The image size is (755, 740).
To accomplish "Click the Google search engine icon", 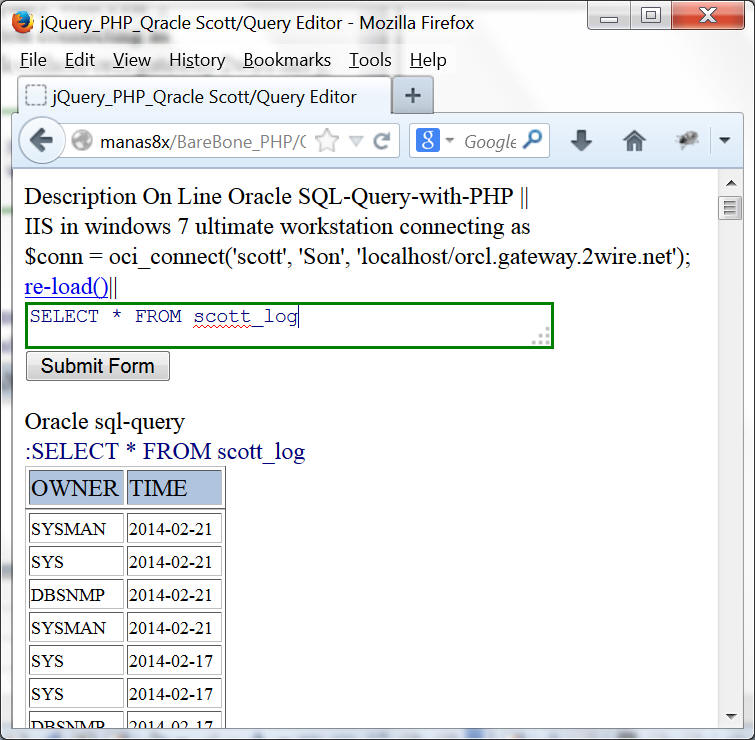I will (428, 141).
